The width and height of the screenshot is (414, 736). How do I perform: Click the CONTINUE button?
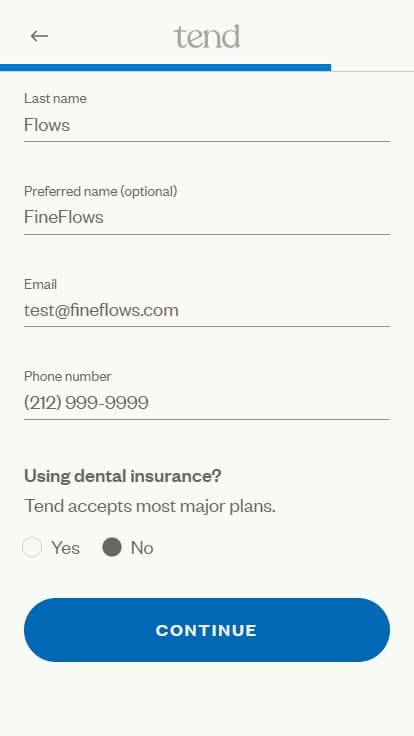coord(207,630)
